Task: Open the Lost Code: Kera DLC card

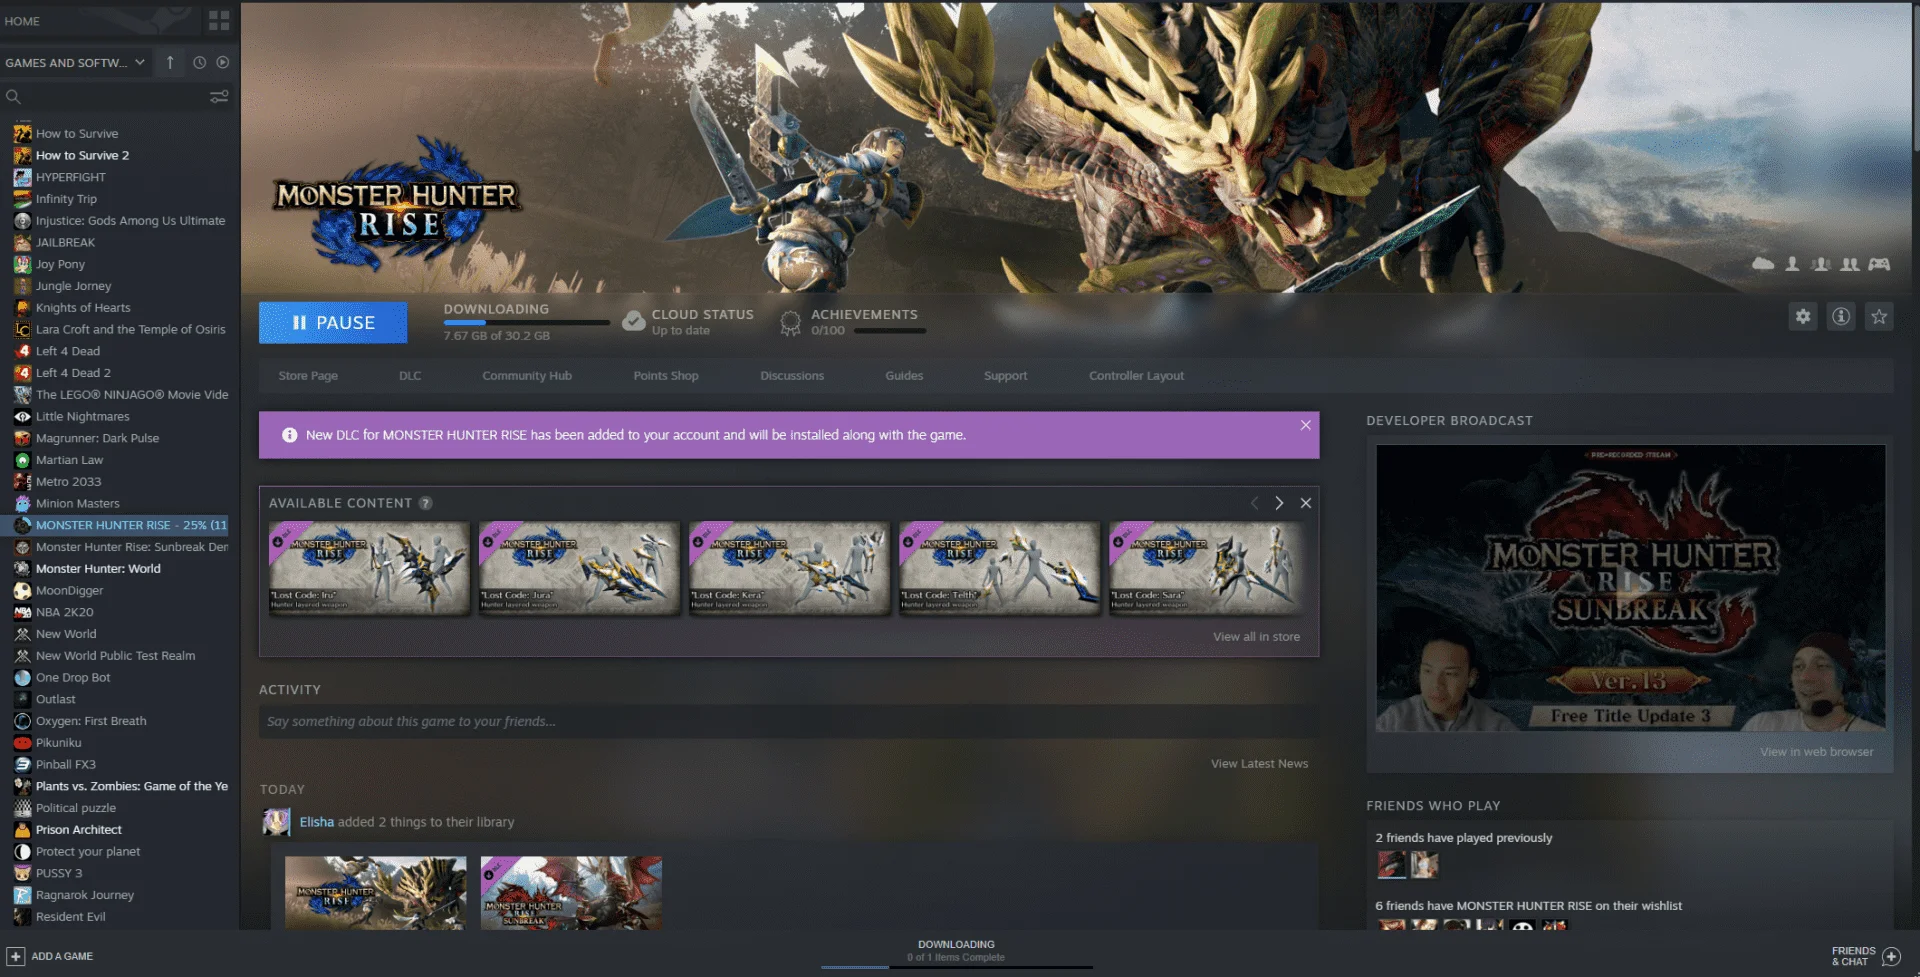Action: pyautogui.click(x=789, y=568)
